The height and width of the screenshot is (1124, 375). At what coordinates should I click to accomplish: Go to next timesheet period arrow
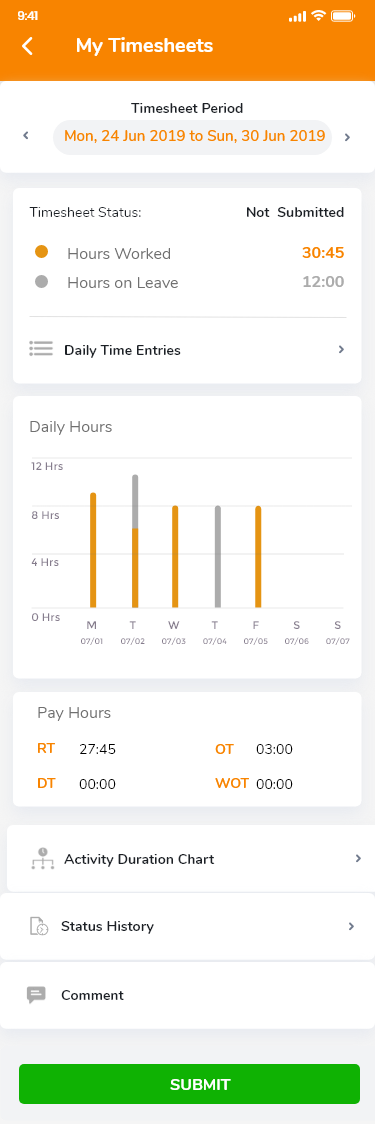[x=348, y=138]
